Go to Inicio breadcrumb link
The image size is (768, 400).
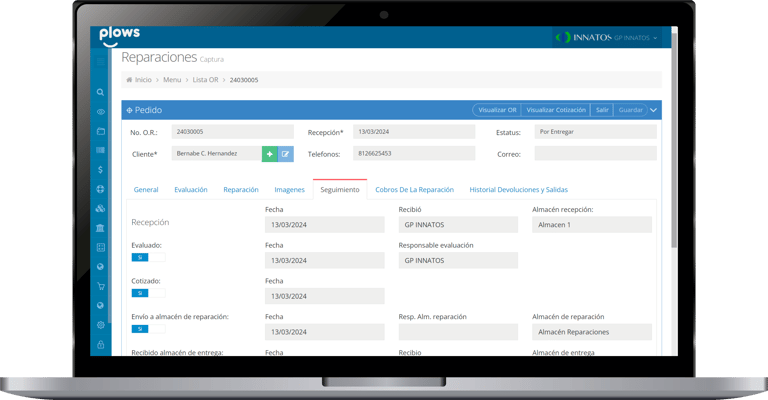pos(143,80)
